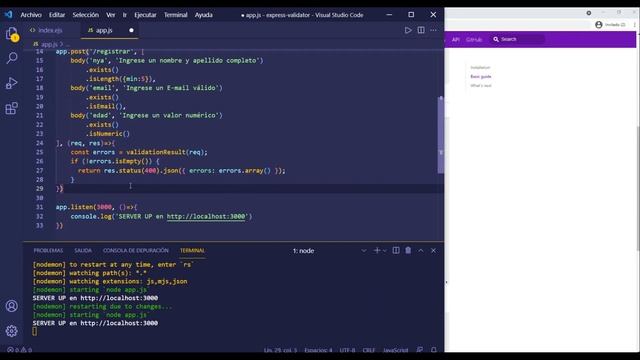The width and height of the screenshot is (640, 360).
Task: Change line ending via CRLF item
Action: pyautogui.click(x=369, y=350)
